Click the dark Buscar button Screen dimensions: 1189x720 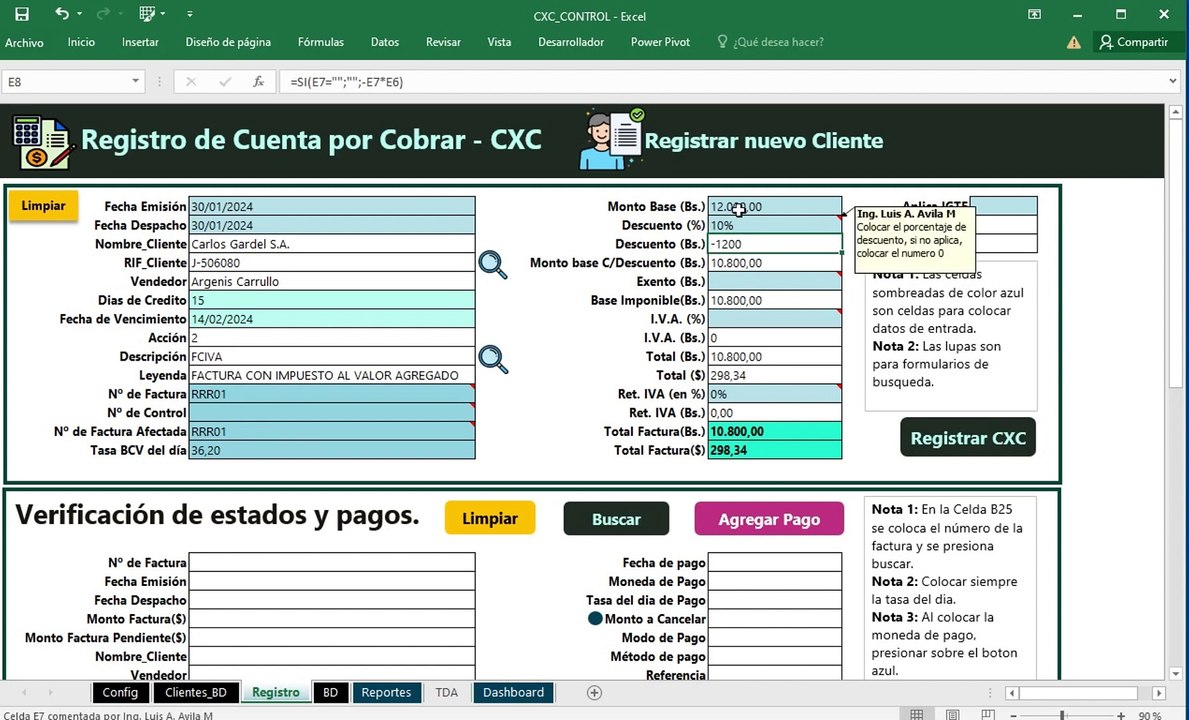click(x=616, y=519)
